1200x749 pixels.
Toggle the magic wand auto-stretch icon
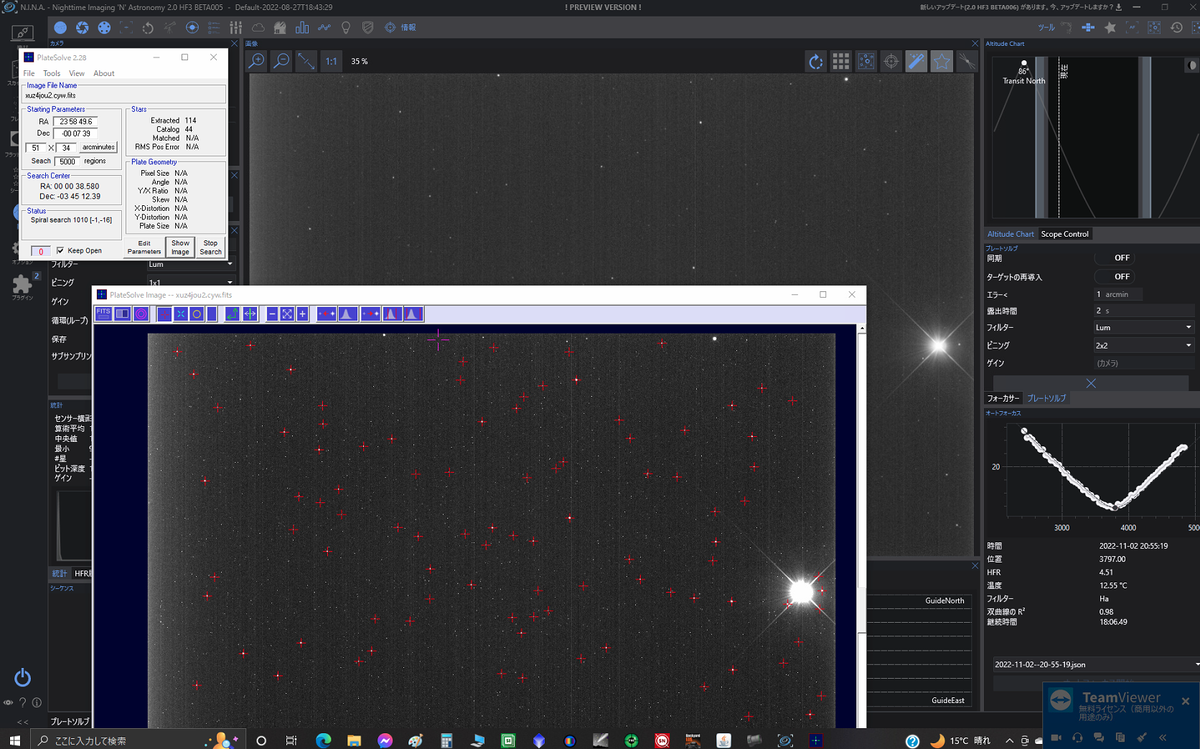(916, 62)
